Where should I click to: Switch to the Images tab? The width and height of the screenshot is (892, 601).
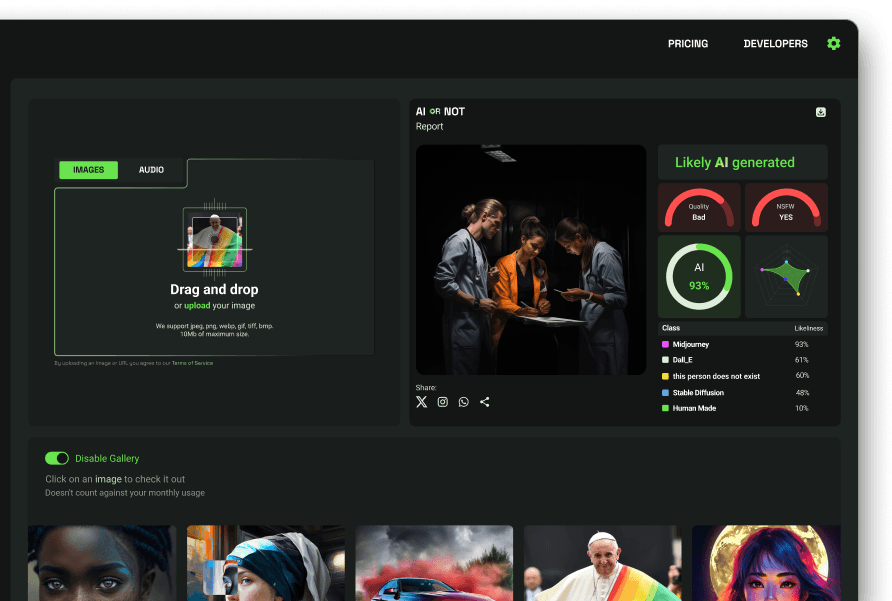(88, 170)
